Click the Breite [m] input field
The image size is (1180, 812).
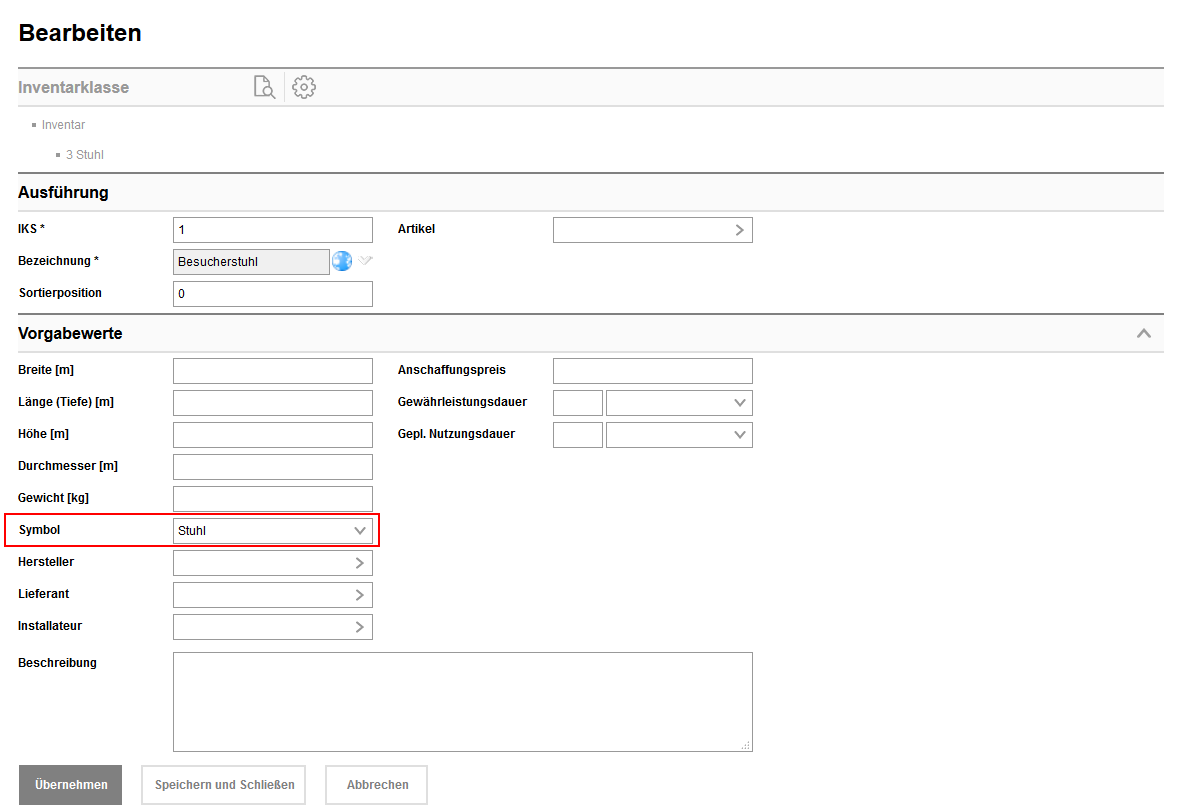[x=272, y=371]
